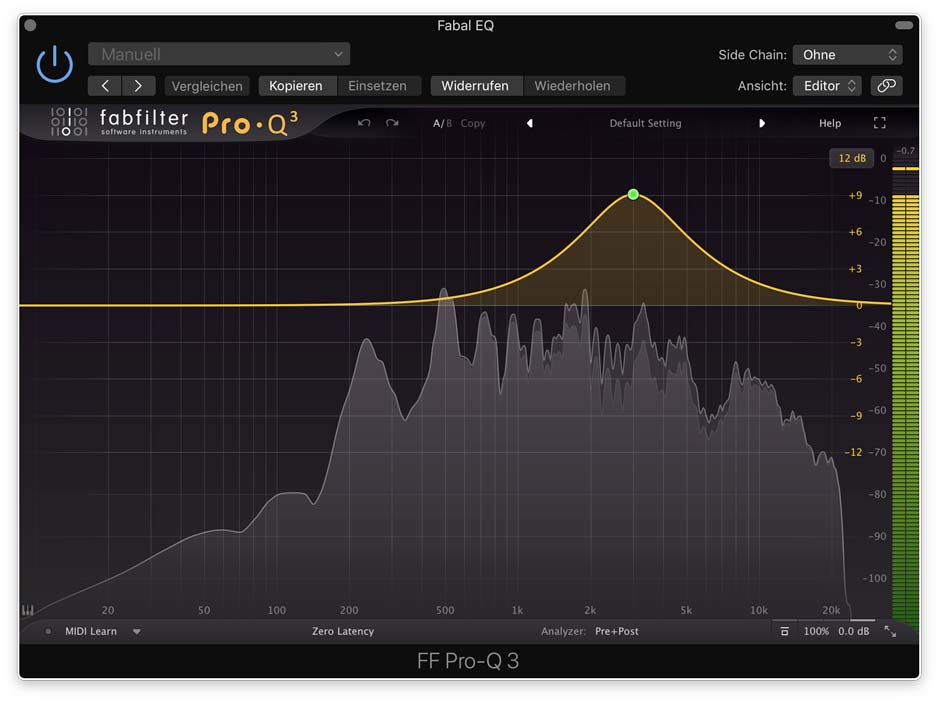Click the window close dot
The width and height of the screenshot is (938, 701).
tap(31, 25)
